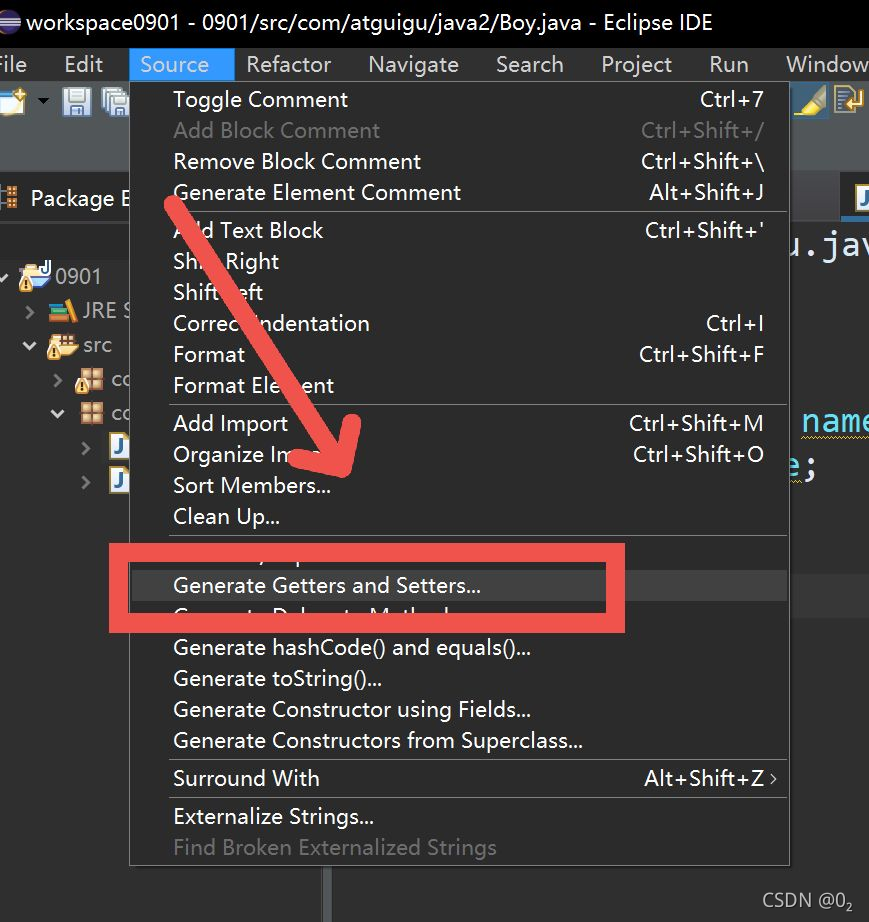Open the Run menu
The image size is (869, 922).
(728, 64)
